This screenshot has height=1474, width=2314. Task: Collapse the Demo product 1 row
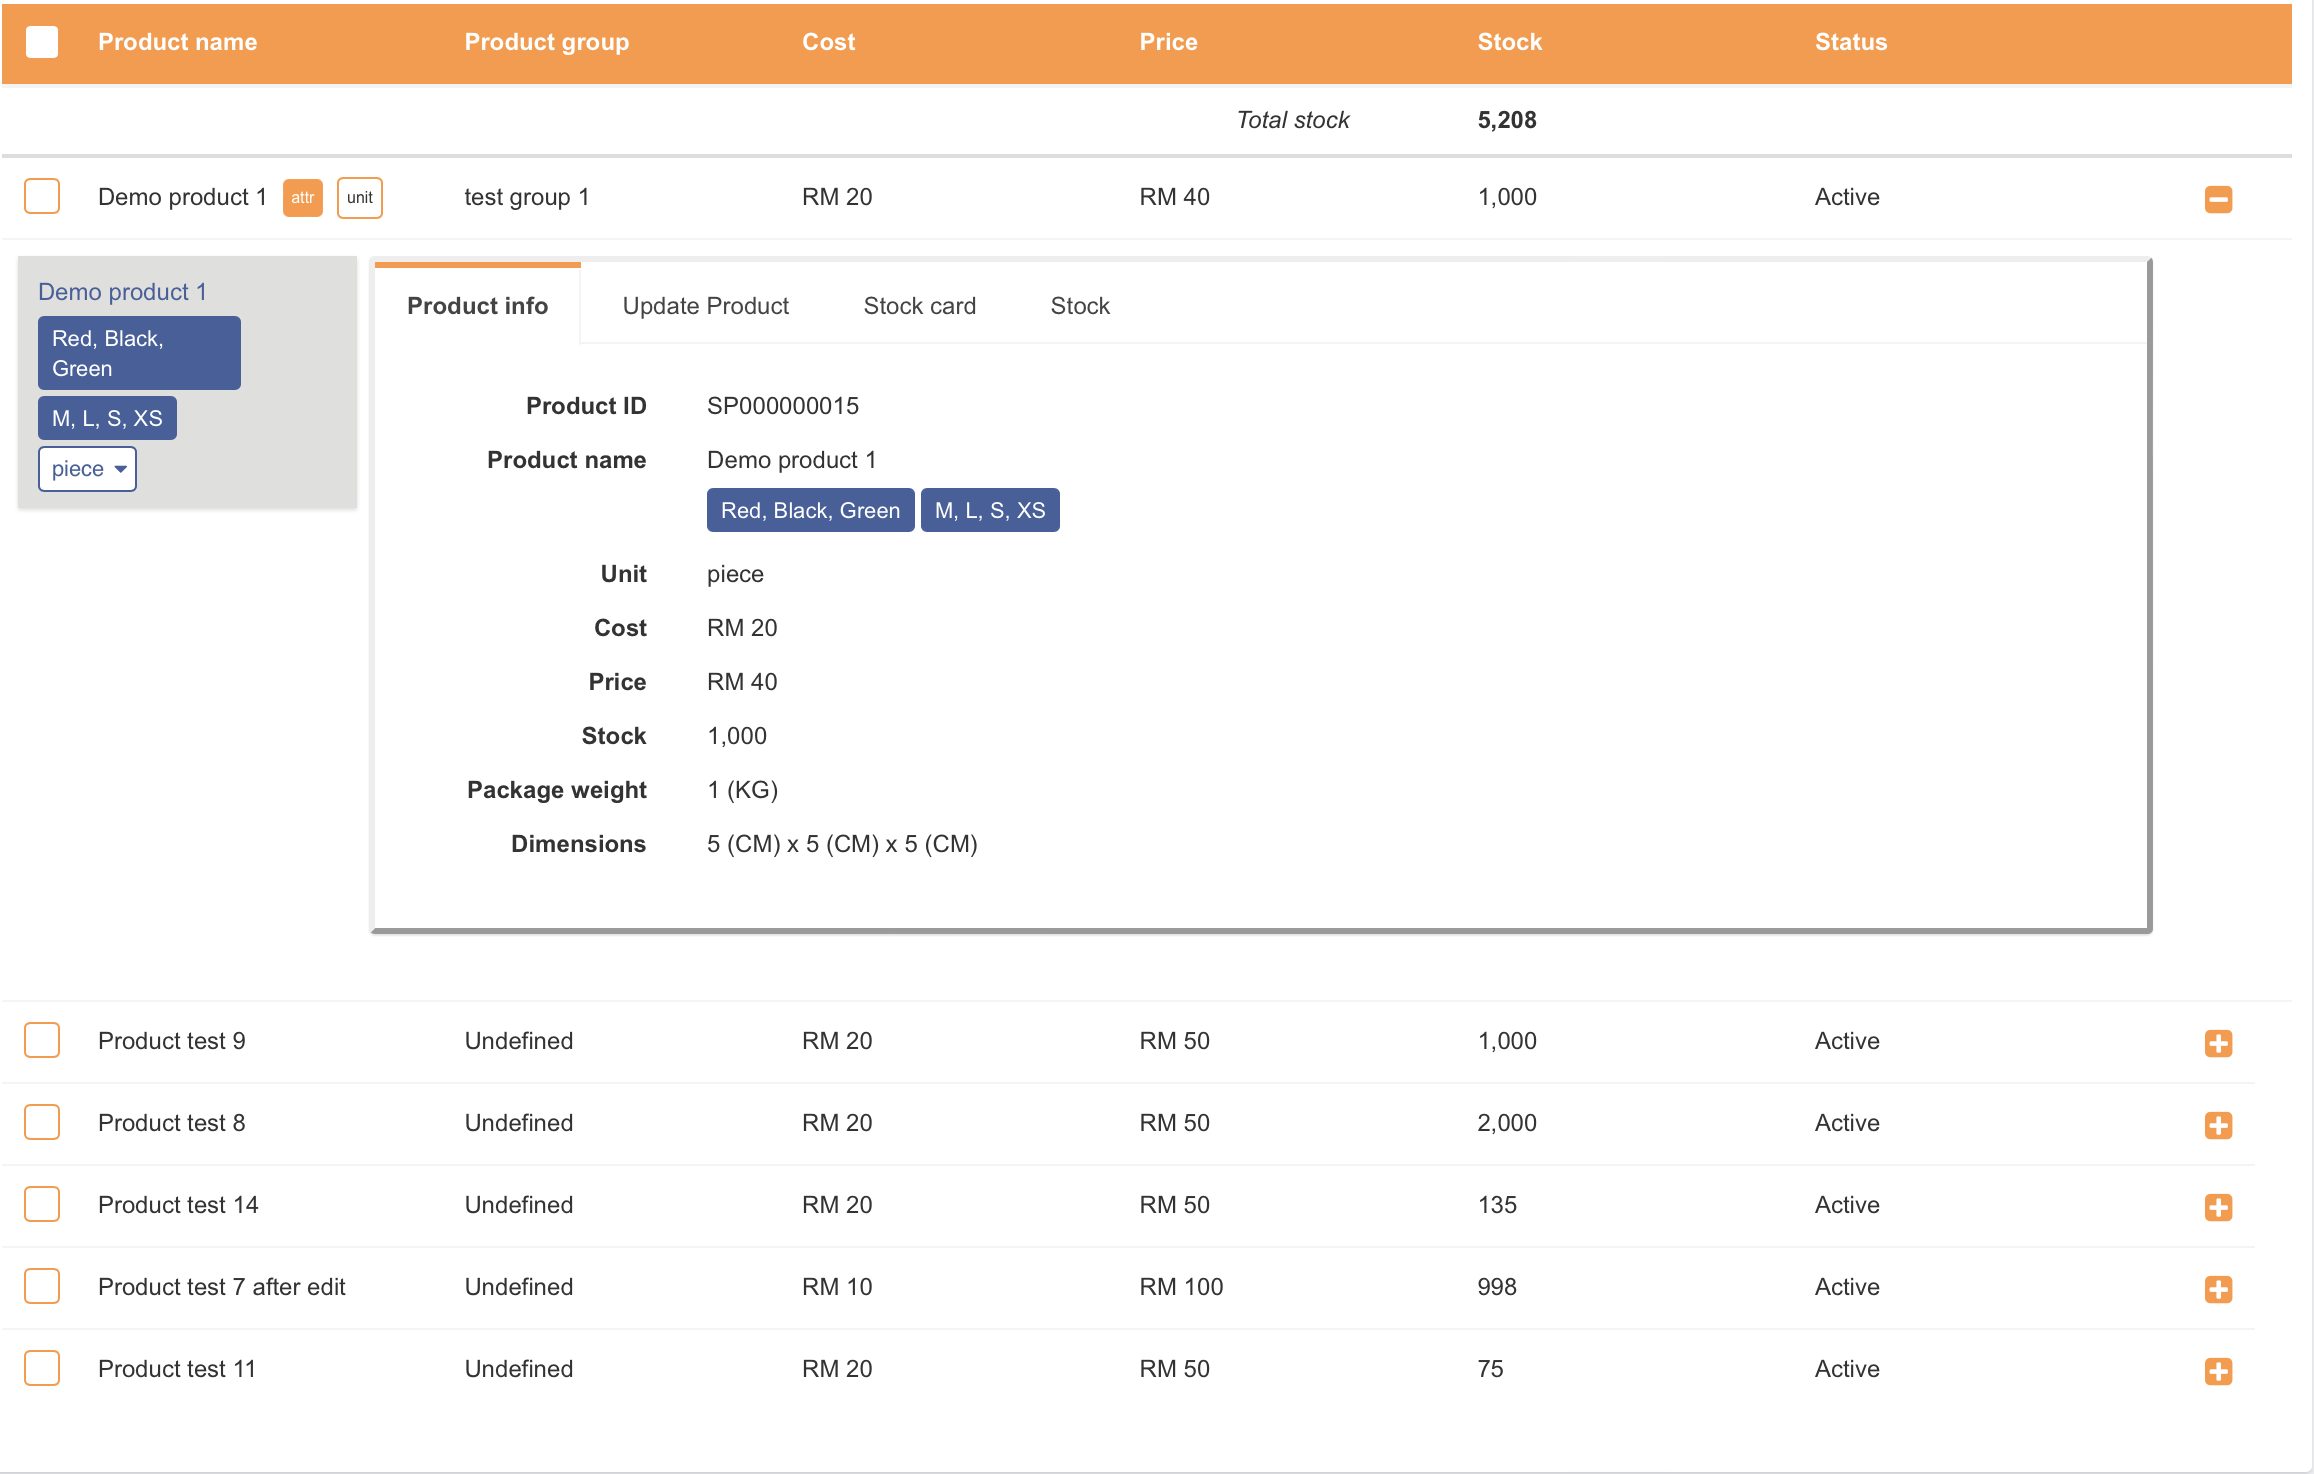(2217, 199)
